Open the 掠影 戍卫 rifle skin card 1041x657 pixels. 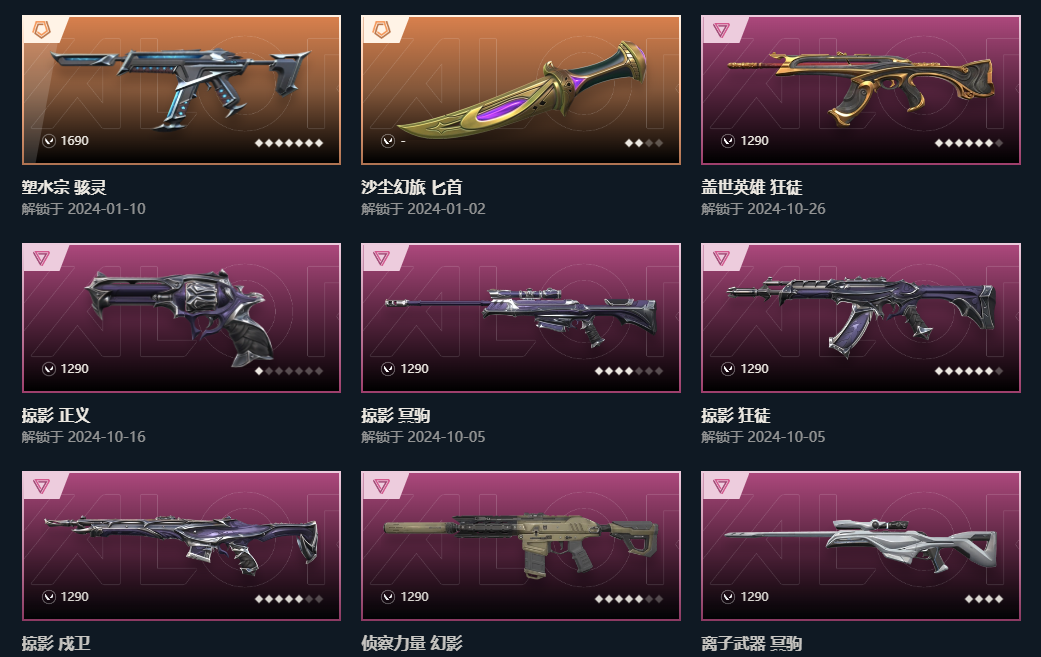pos(181,546)
